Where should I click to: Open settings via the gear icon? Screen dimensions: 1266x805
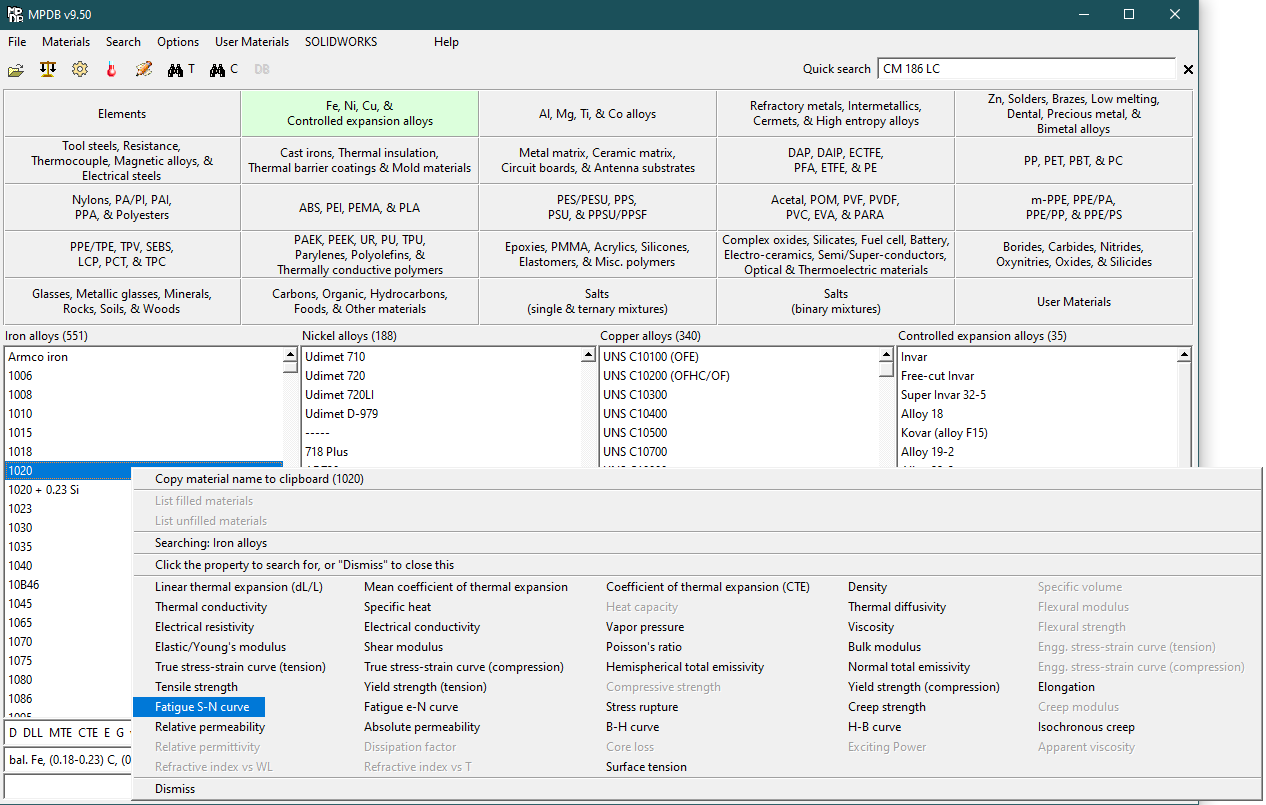click(79, 70)
